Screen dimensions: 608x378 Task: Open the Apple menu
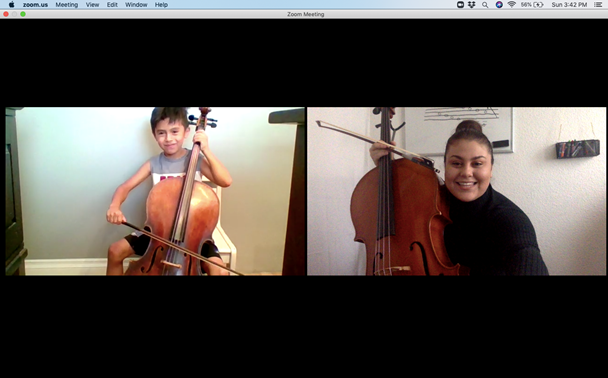click(x=11, y=5)
